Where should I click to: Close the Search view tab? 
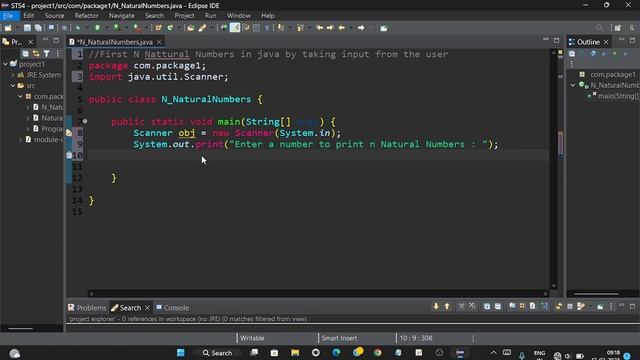(x=147, y=308)
